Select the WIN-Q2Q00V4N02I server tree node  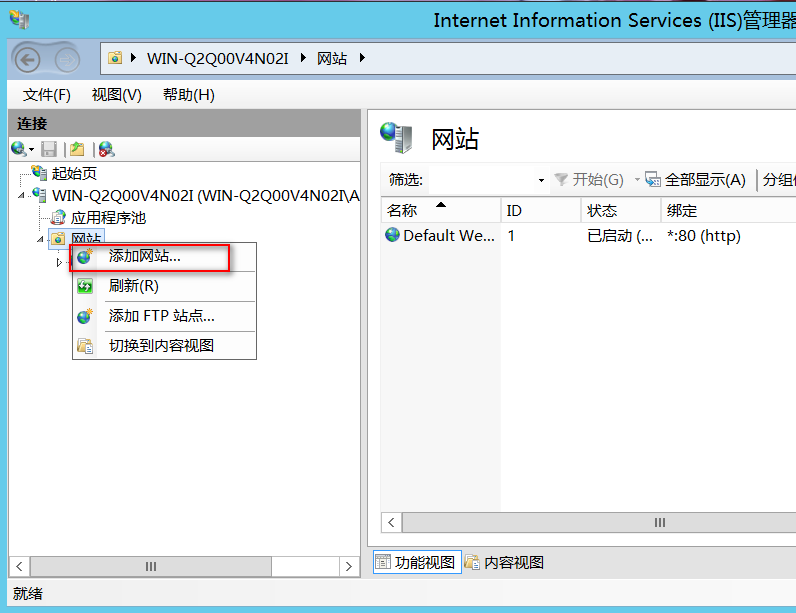[x=206, y=195]
